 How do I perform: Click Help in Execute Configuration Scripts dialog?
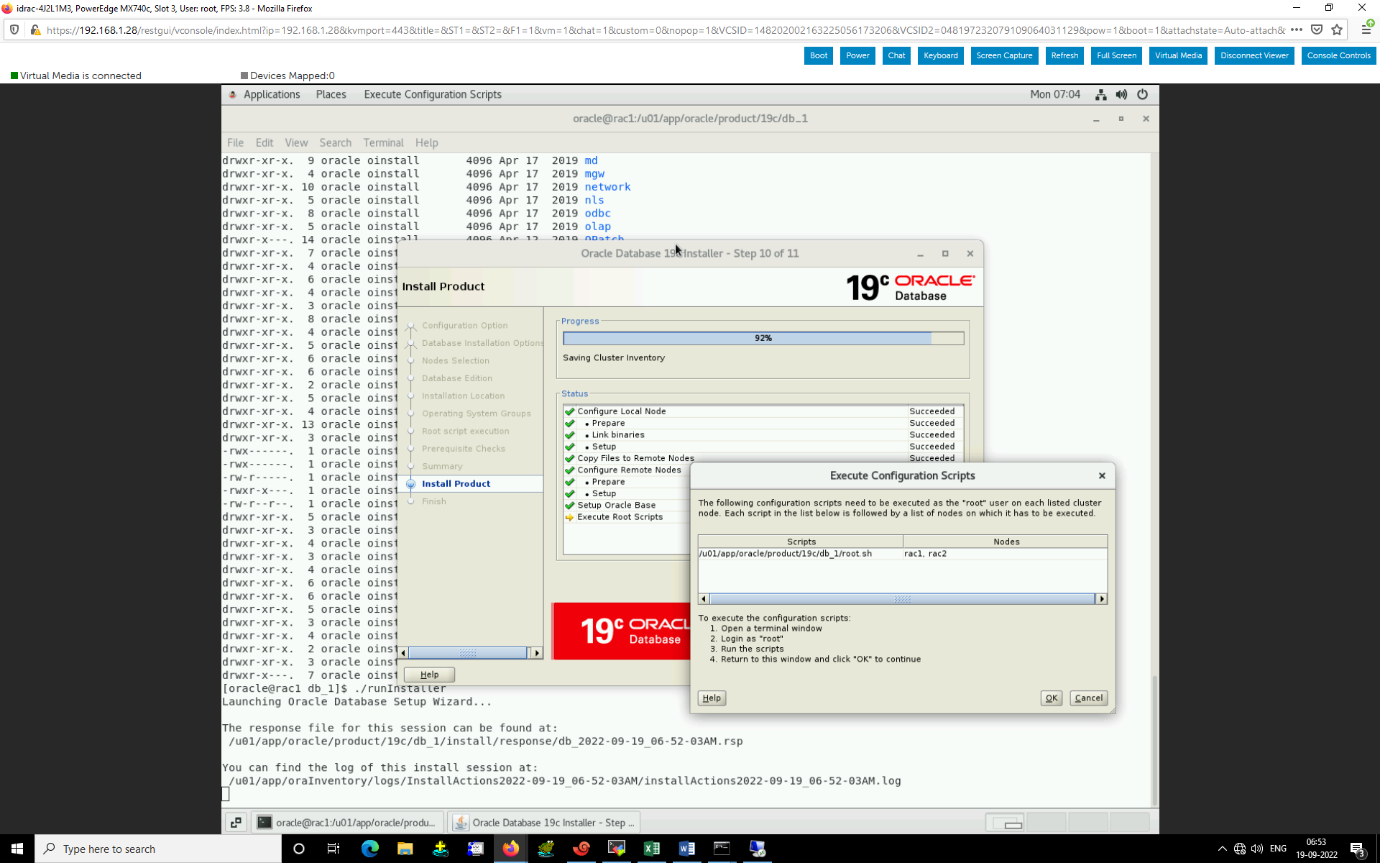click(x=711, y=698)
